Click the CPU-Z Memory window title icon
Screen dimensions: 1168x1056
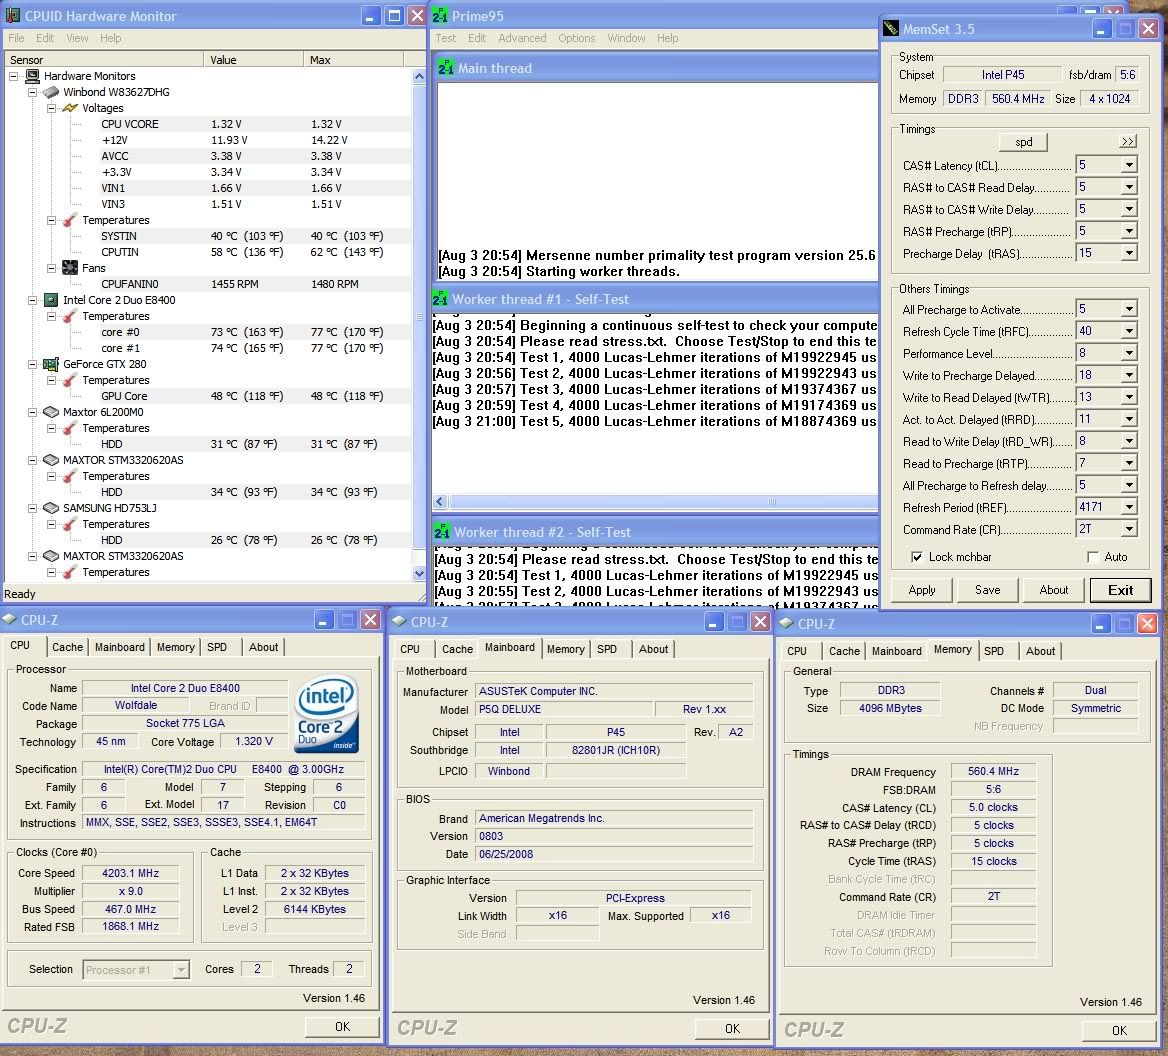point(786,623)
